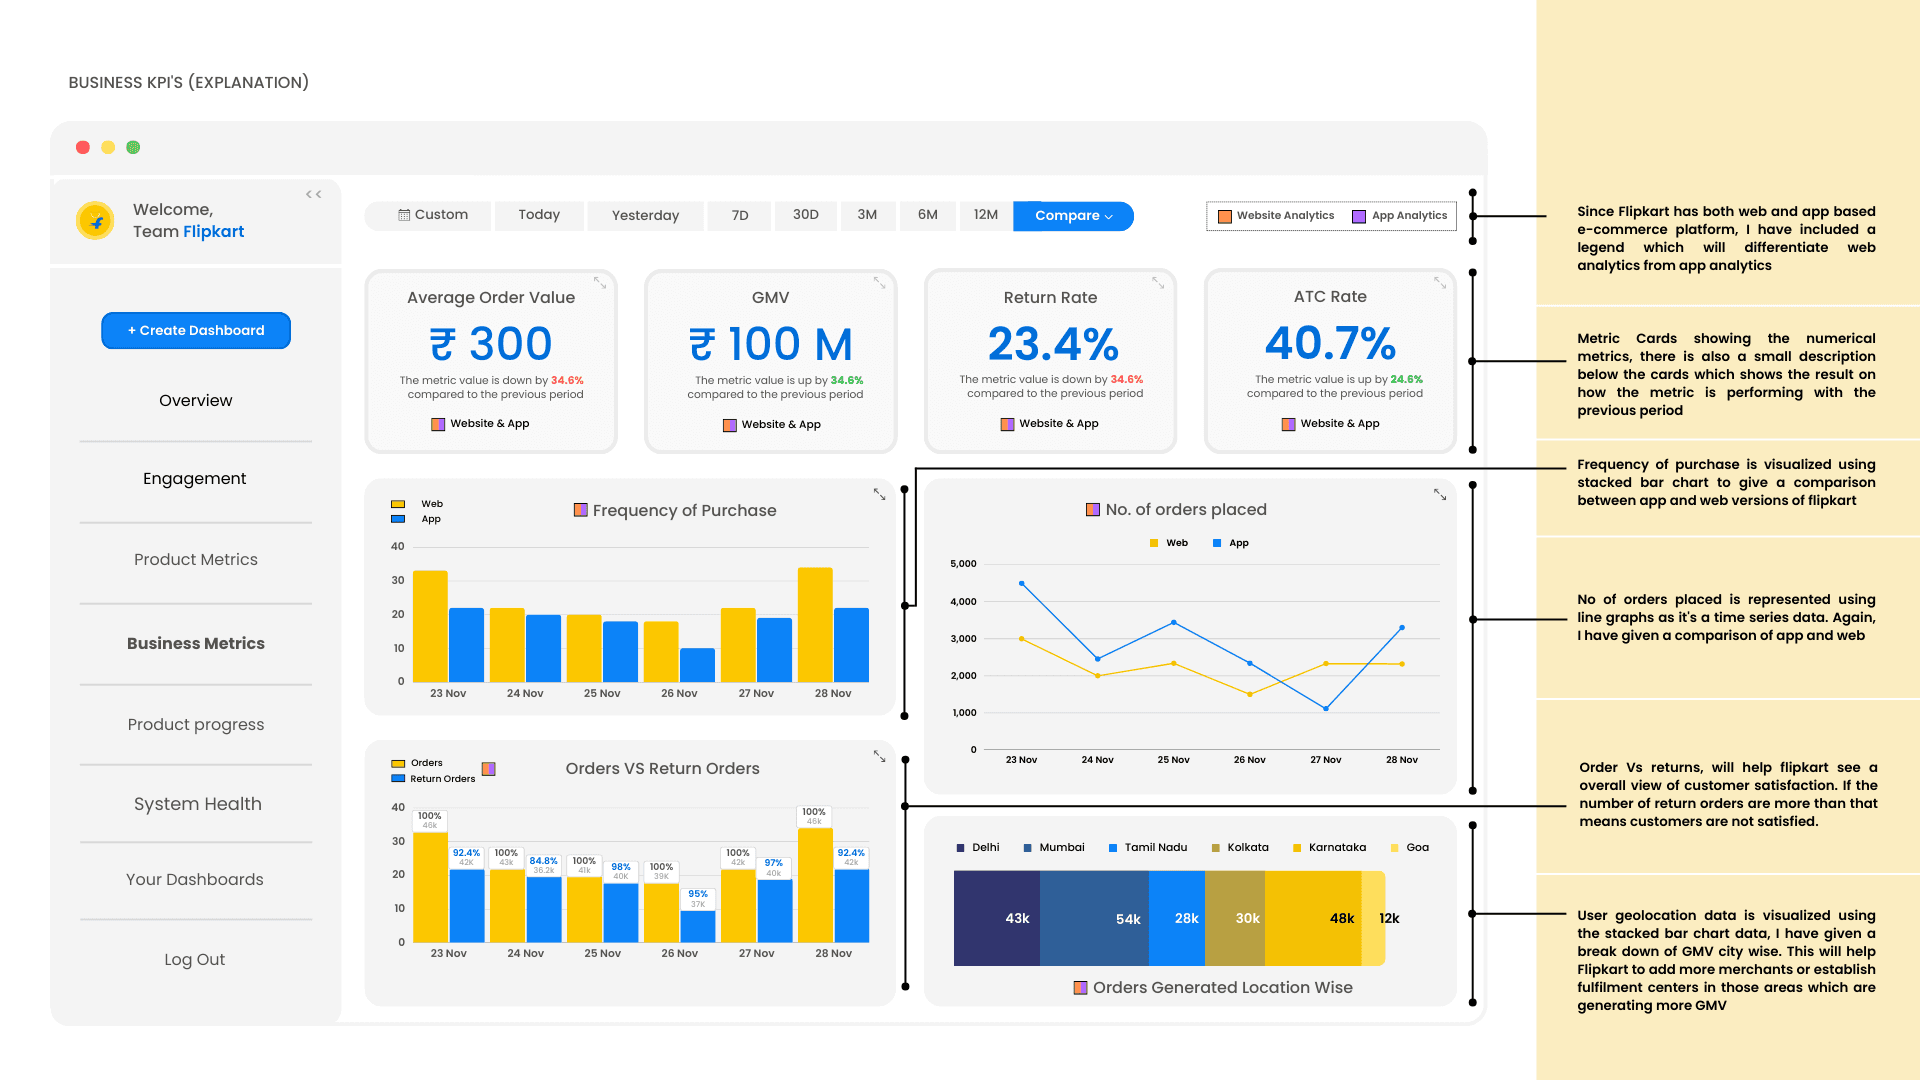
Task: Click the green window maximize dot
Action: (133, 148)
